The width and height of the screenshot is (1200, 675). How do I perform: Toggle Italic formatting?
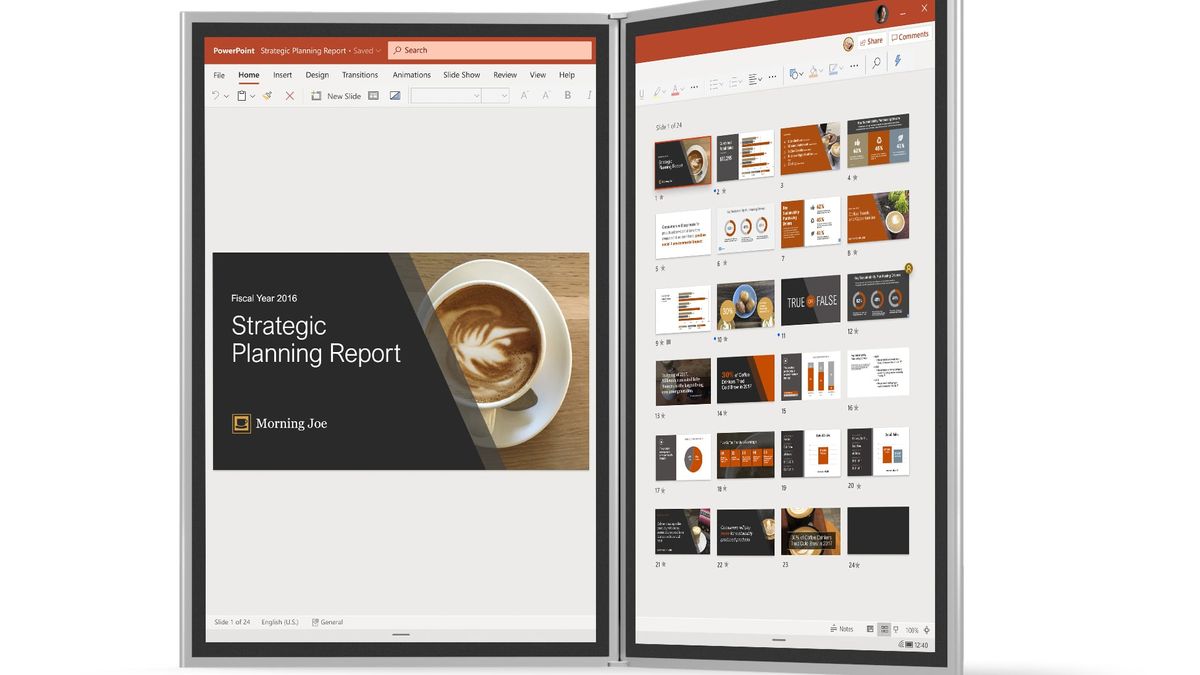click(x=589, y=94)
